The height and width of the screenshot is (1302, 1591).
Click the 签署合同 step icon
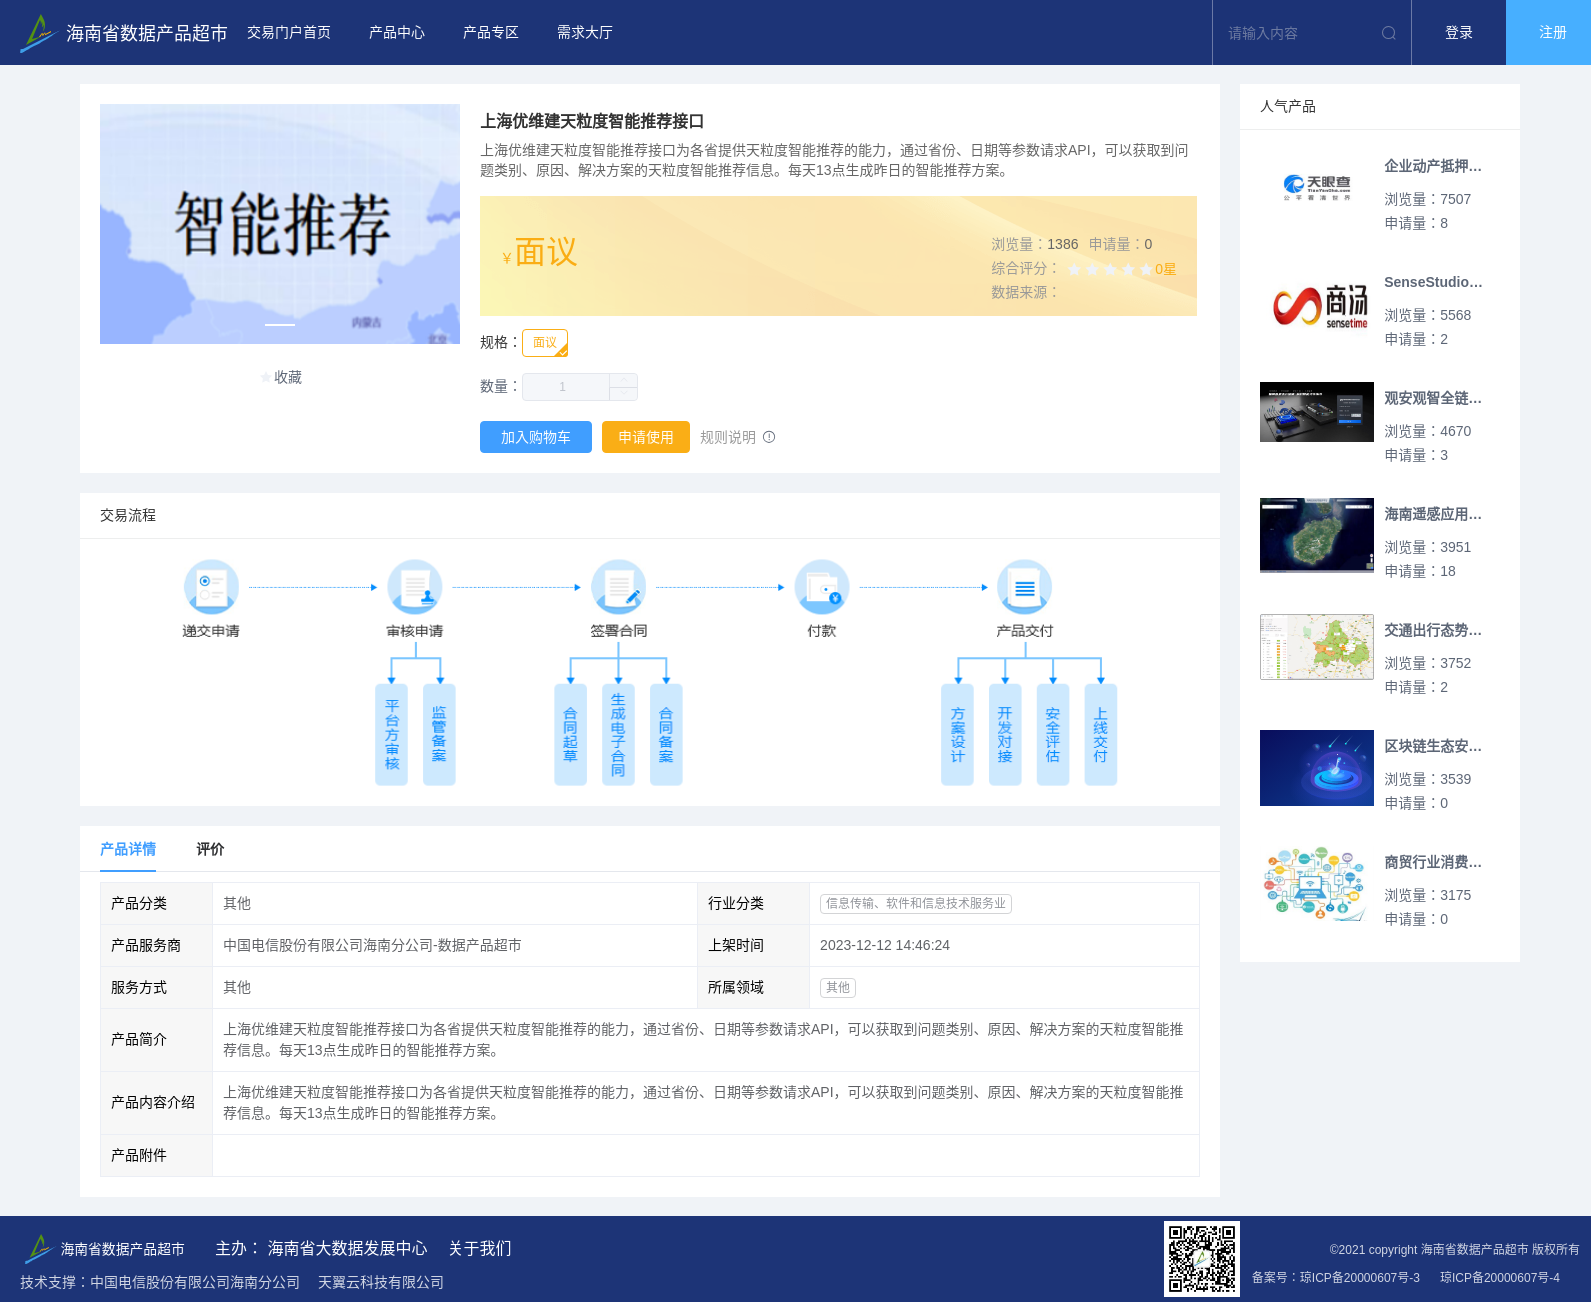[x=618, y=587]
